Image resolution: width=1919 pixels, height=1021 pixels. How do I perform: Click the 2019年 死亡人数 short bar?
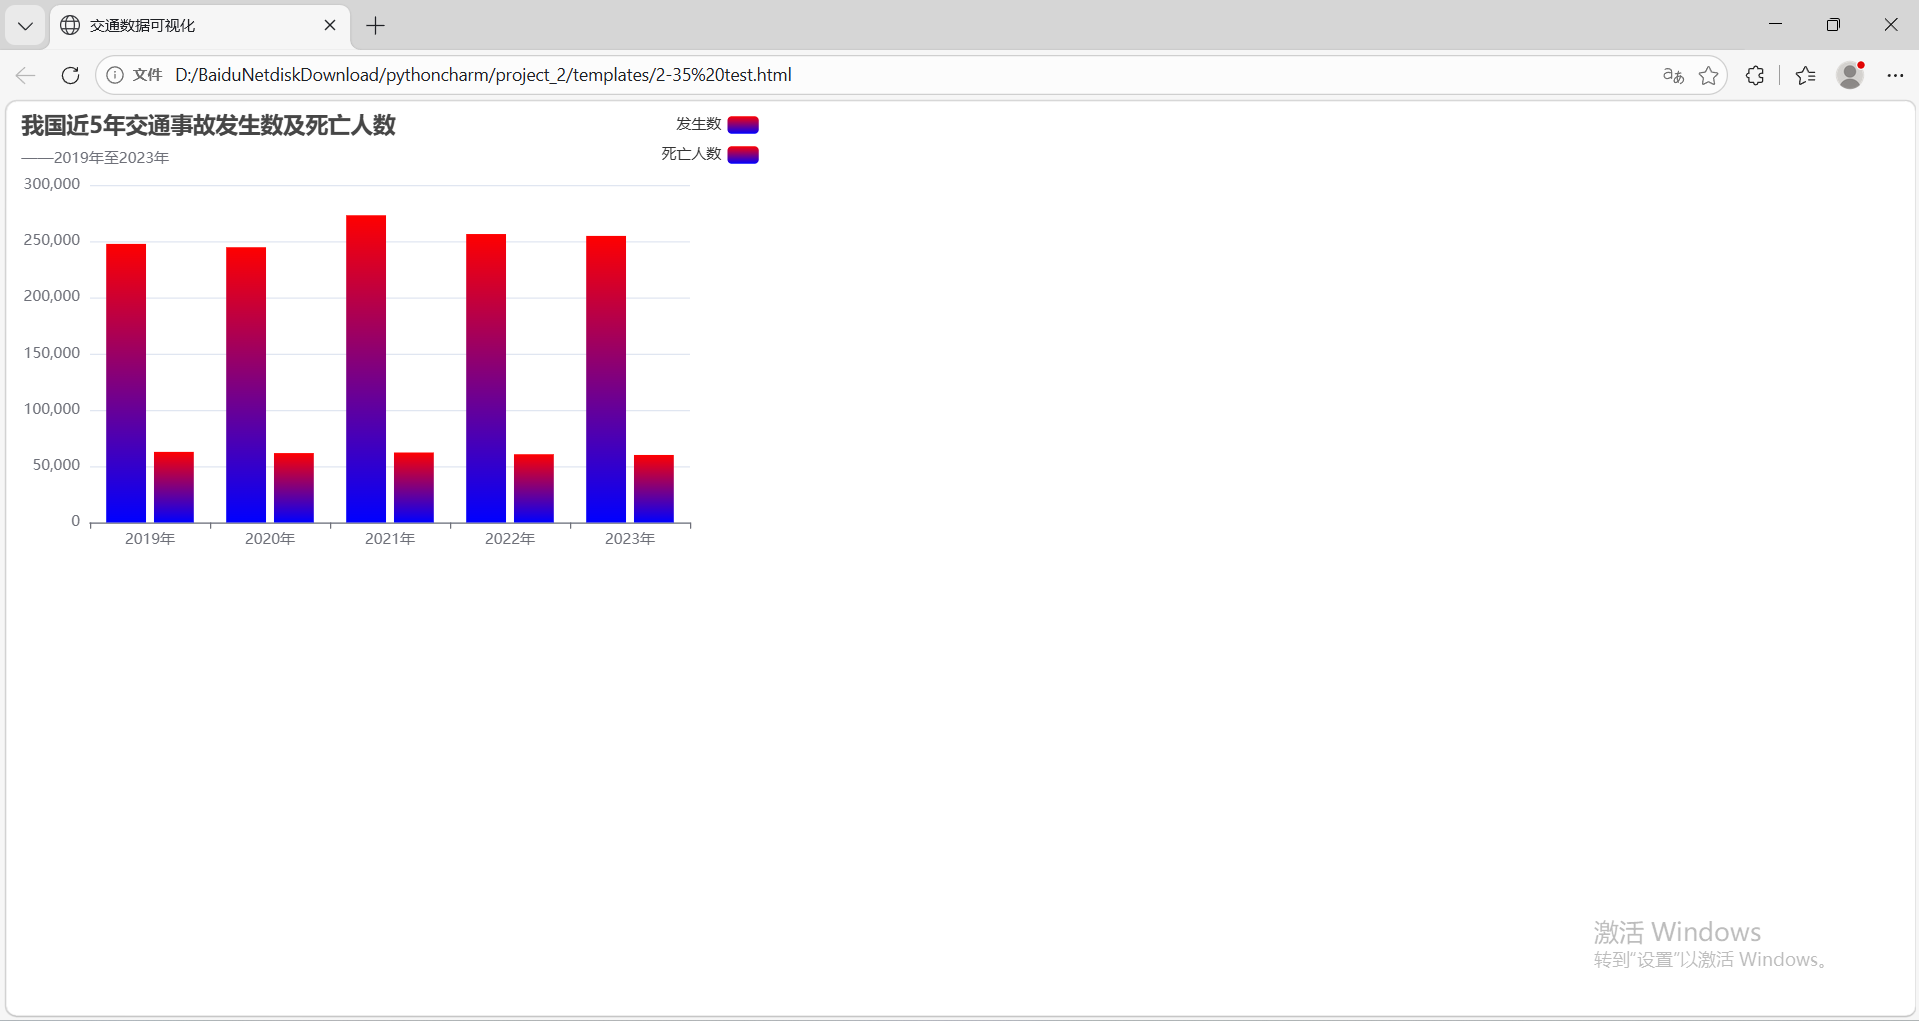[174, 487]
